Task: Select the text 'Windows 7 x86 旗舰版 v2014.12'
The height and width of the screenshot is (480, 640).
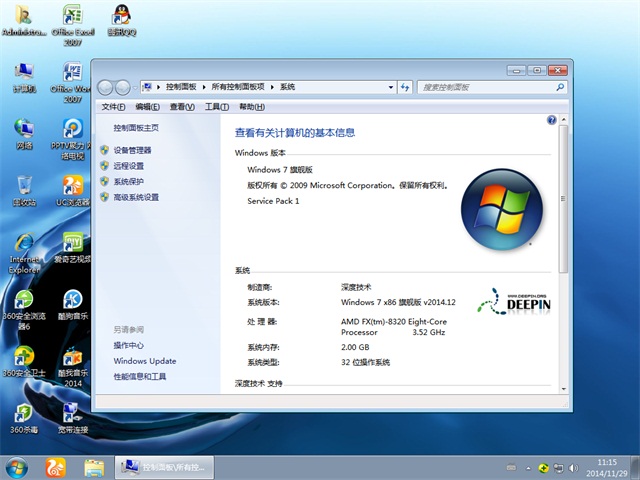Action: (398, 302)
